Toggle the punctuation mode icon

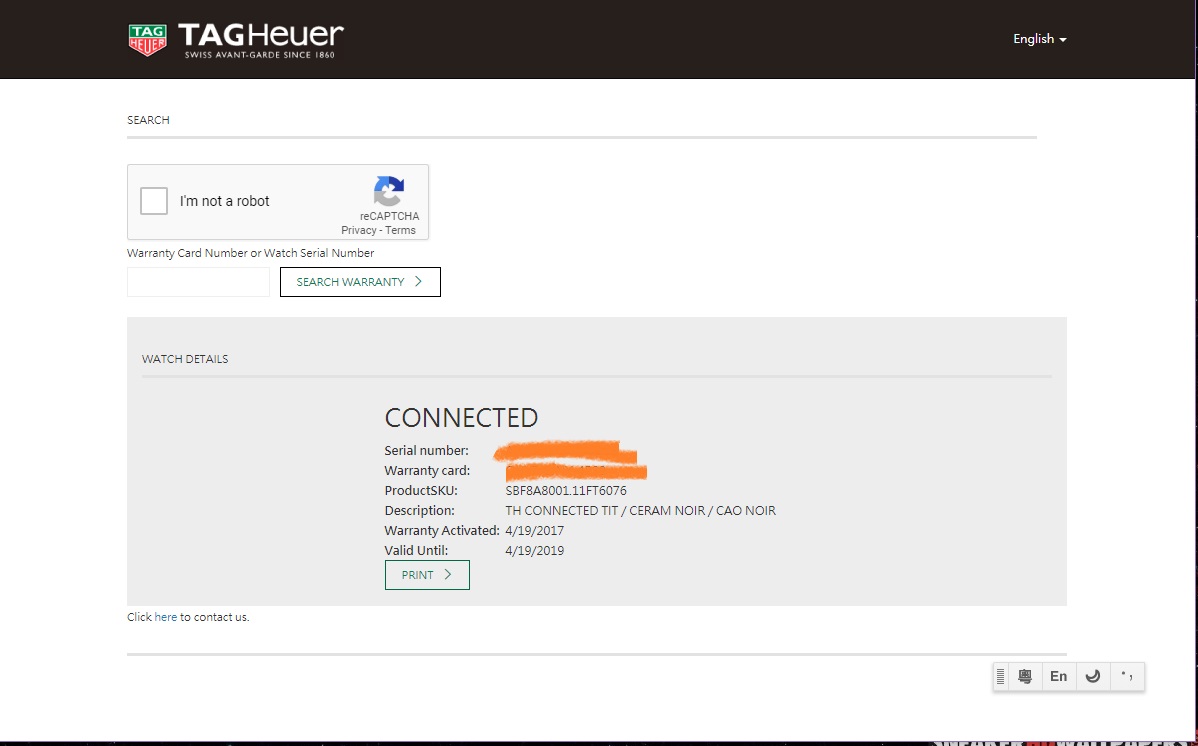1127,676
